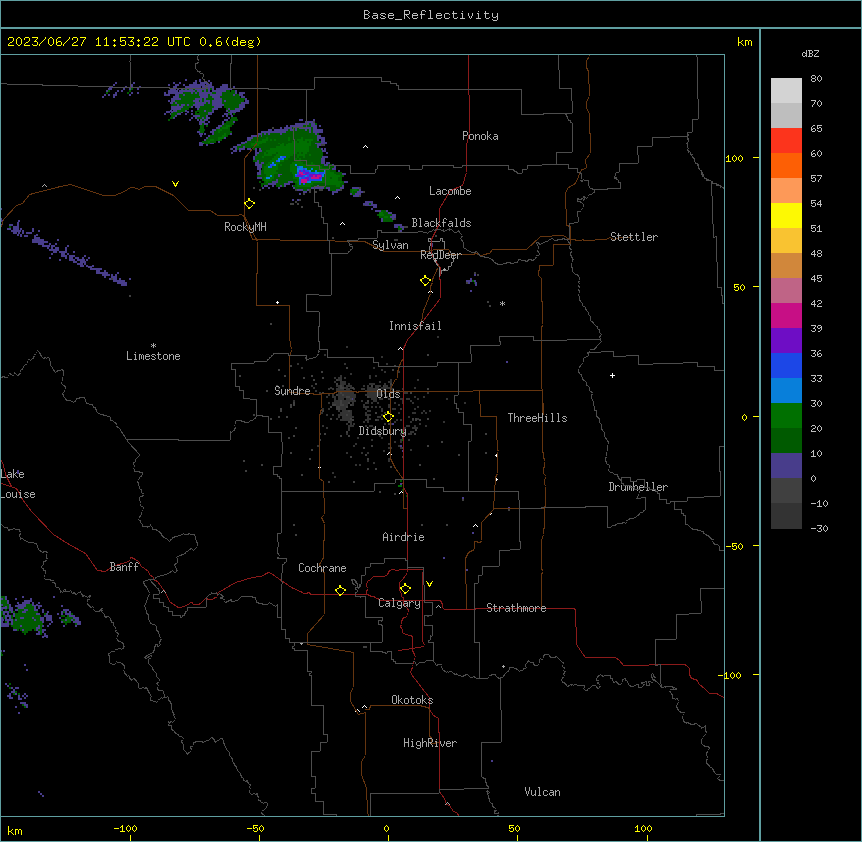The width and height of the screenshot is (862, 842).
Task: Select the Strathmore label
Action: pos(516,608)
